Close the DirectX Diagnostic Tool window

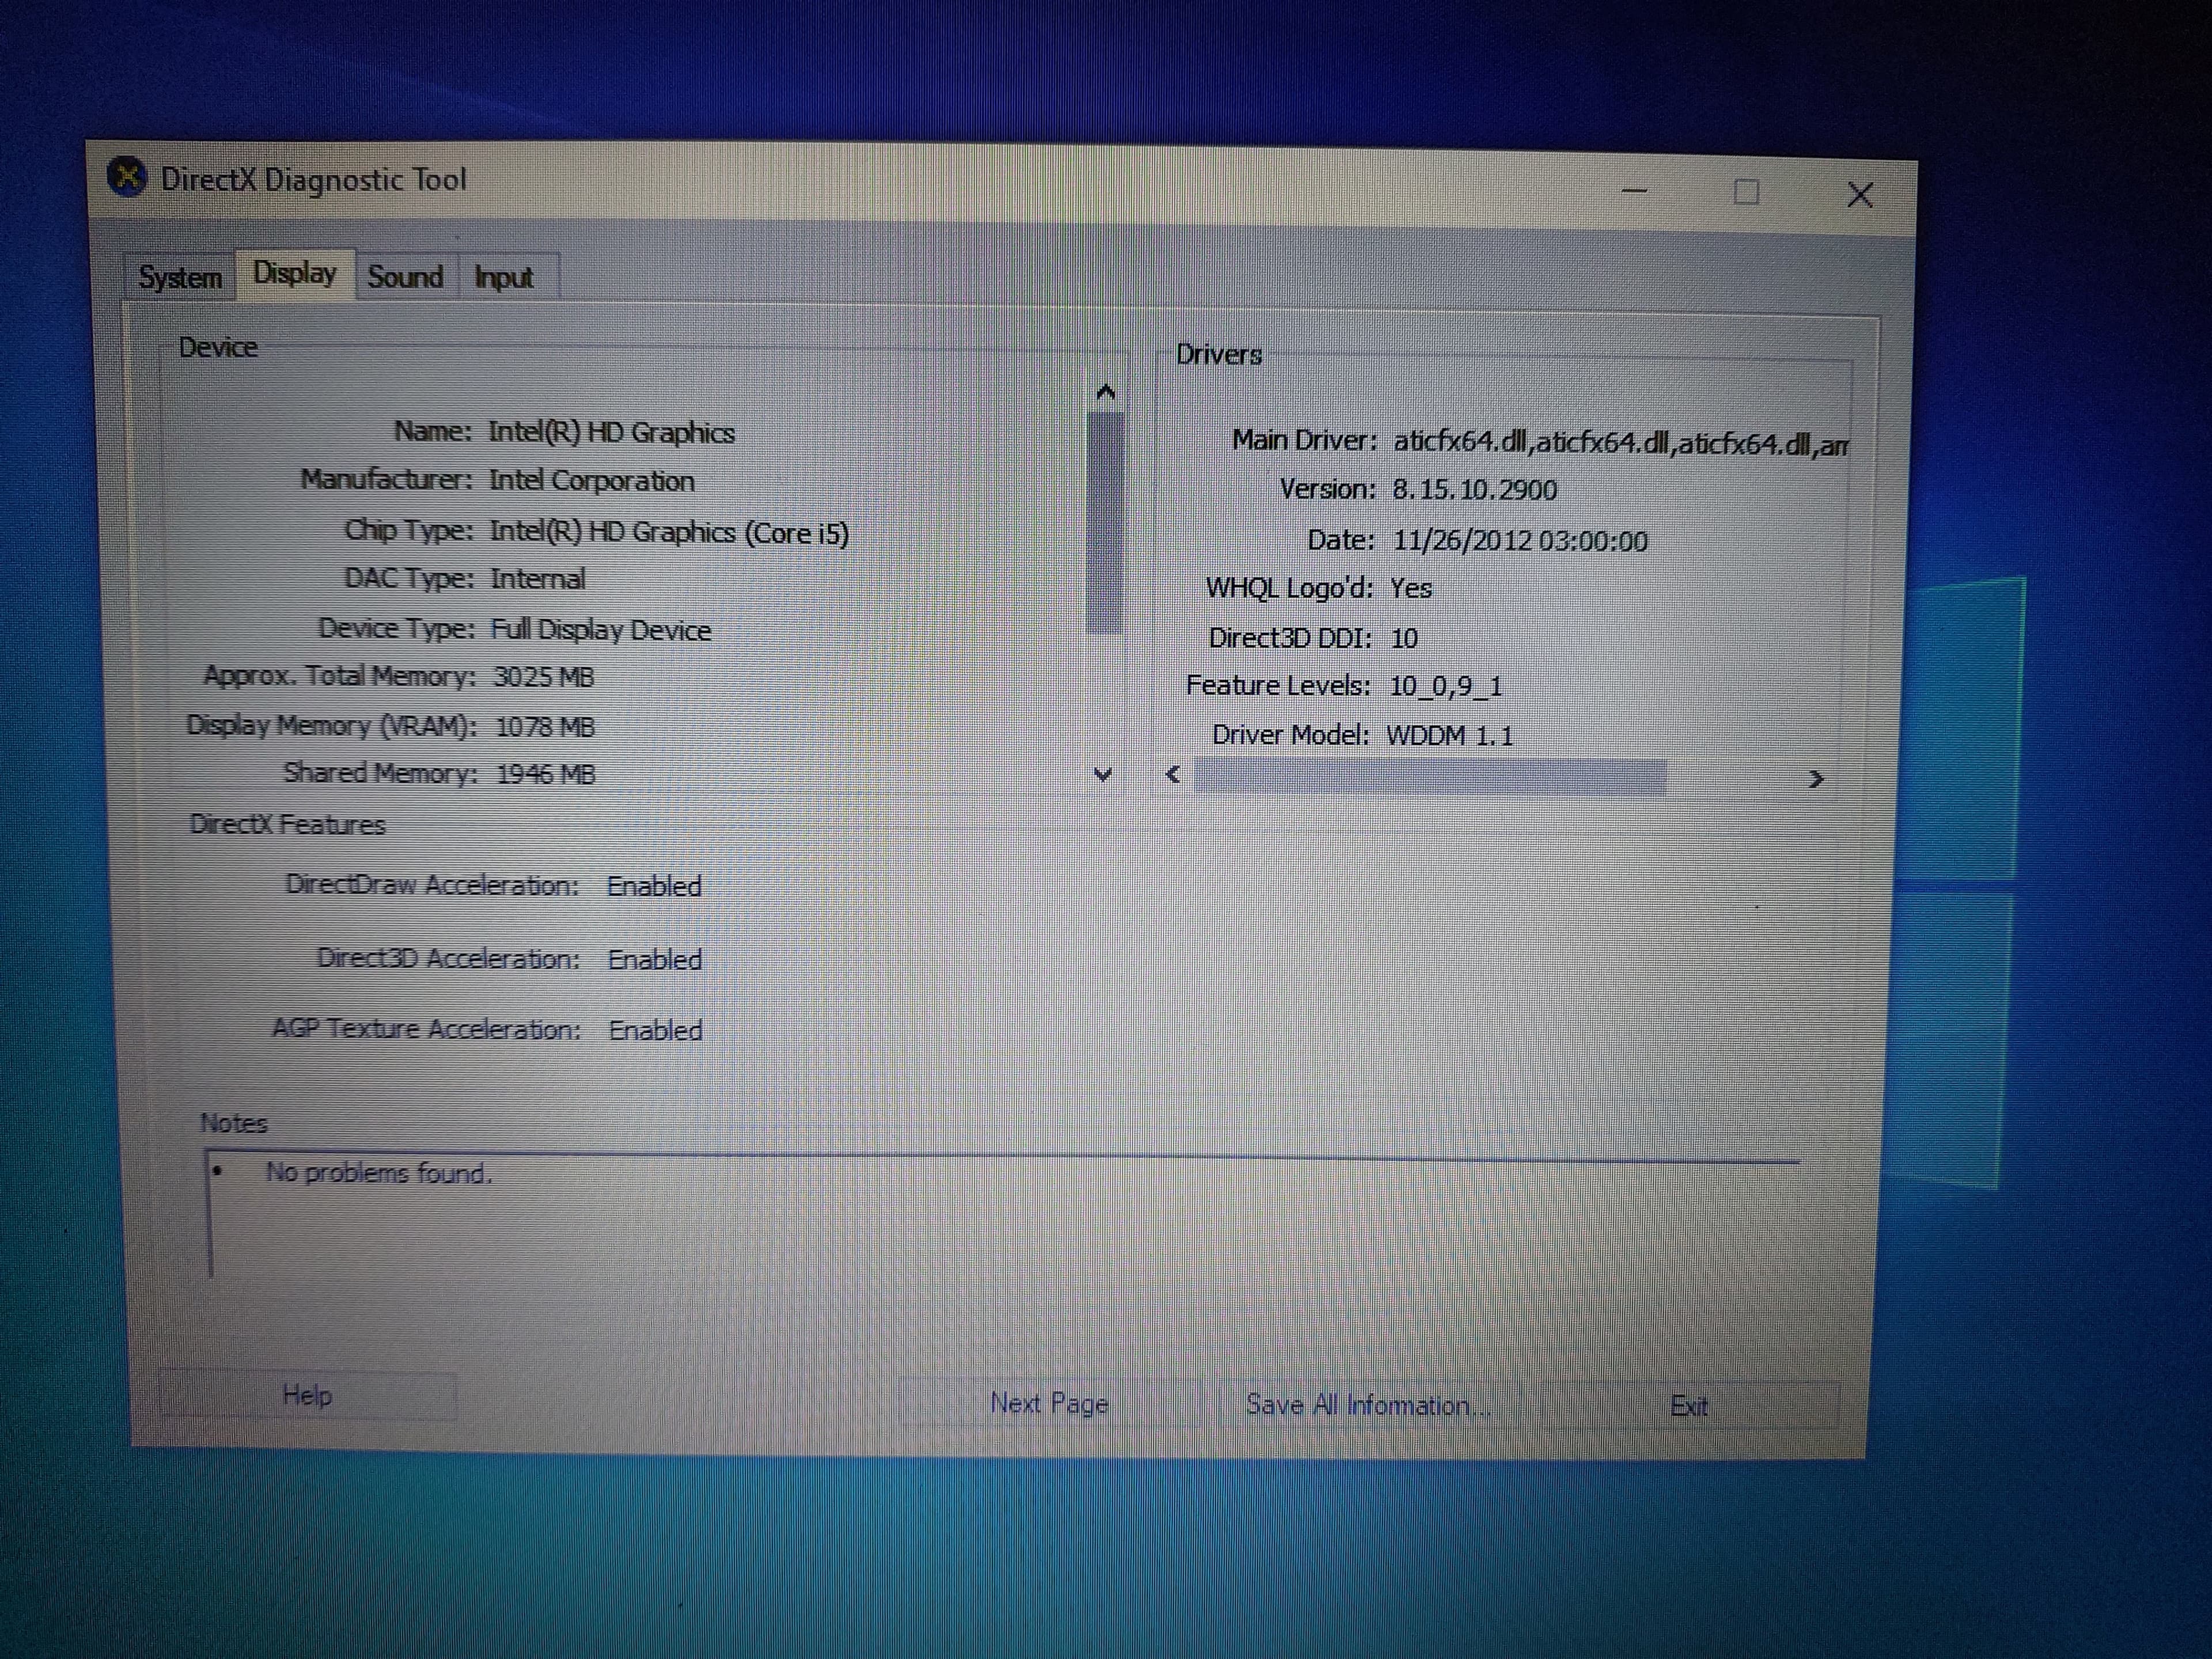(x=1860, y=195)
